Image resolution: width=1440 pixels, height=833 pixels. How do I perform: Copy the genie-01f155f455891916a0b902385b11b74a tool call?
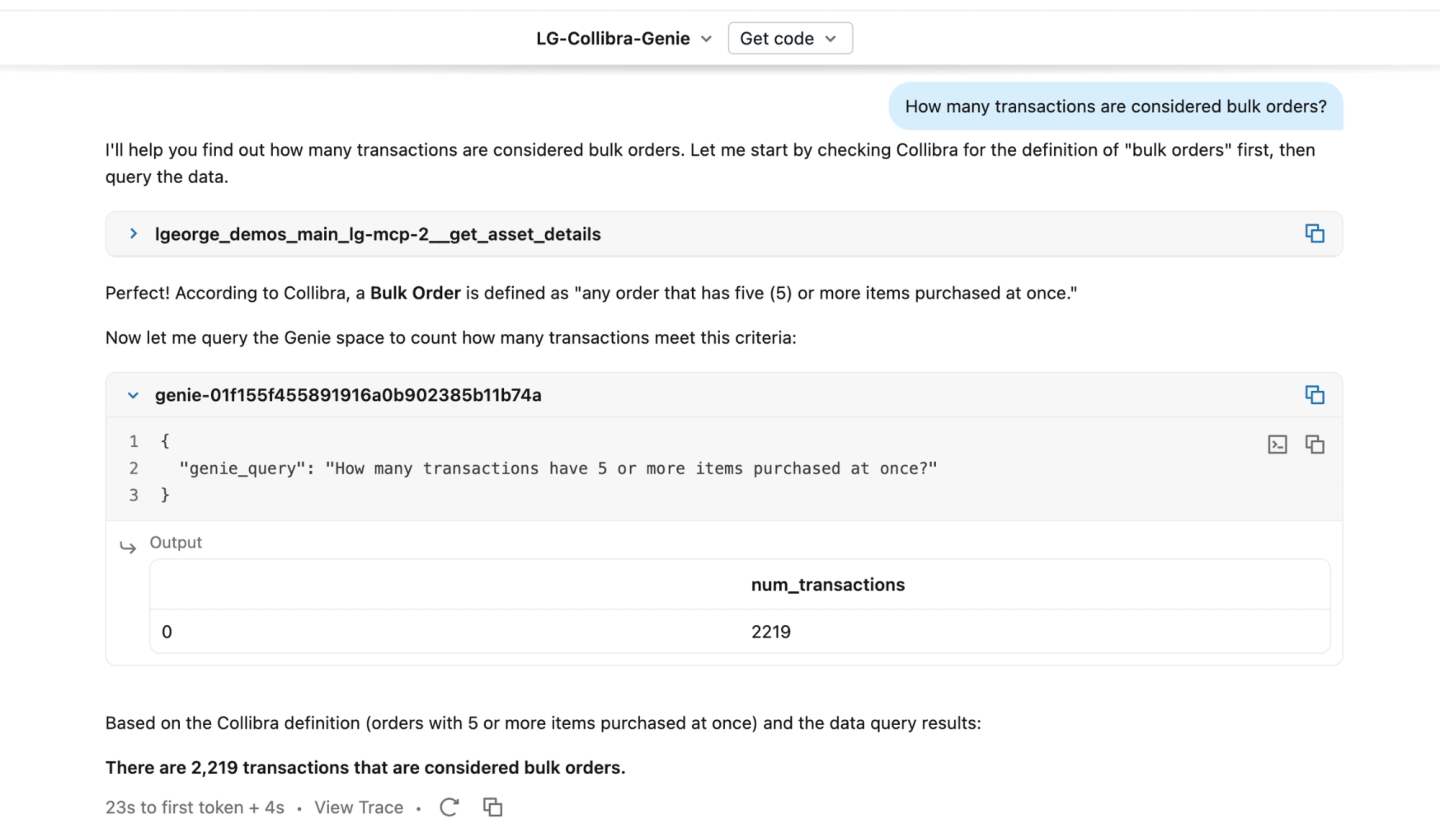pyautogui.click(x=1314, y=395)
